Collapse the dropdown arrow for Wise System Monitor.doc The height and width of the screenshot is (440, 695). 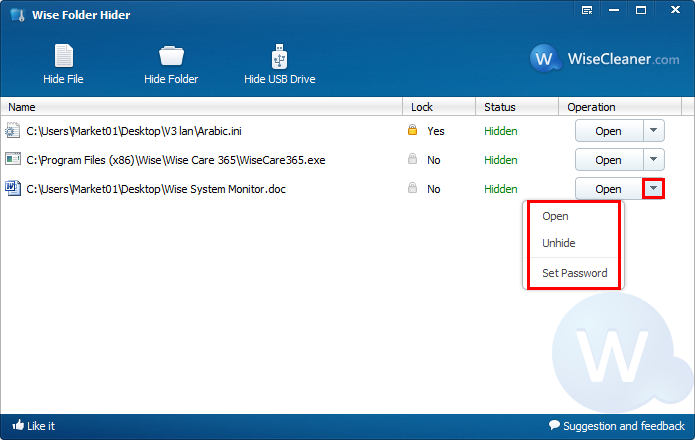(653, 188)
